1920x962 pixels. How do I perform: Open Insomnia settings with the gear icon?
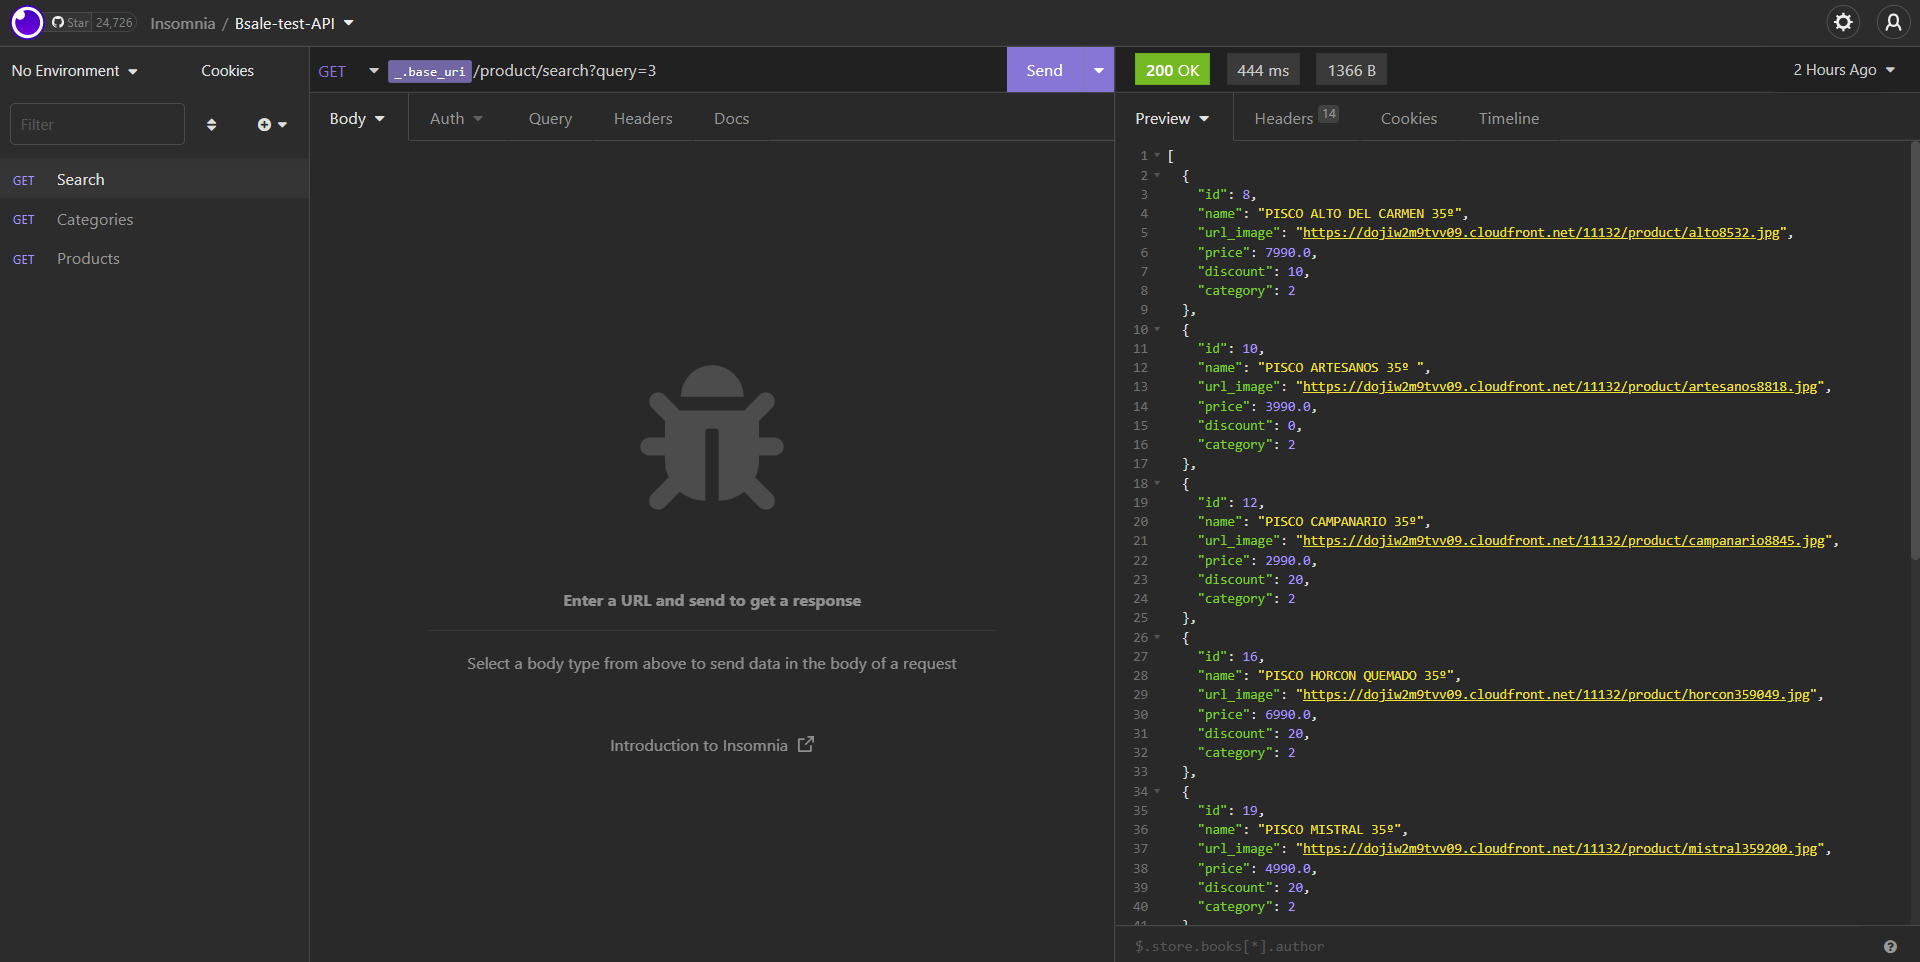(1843, 21)
